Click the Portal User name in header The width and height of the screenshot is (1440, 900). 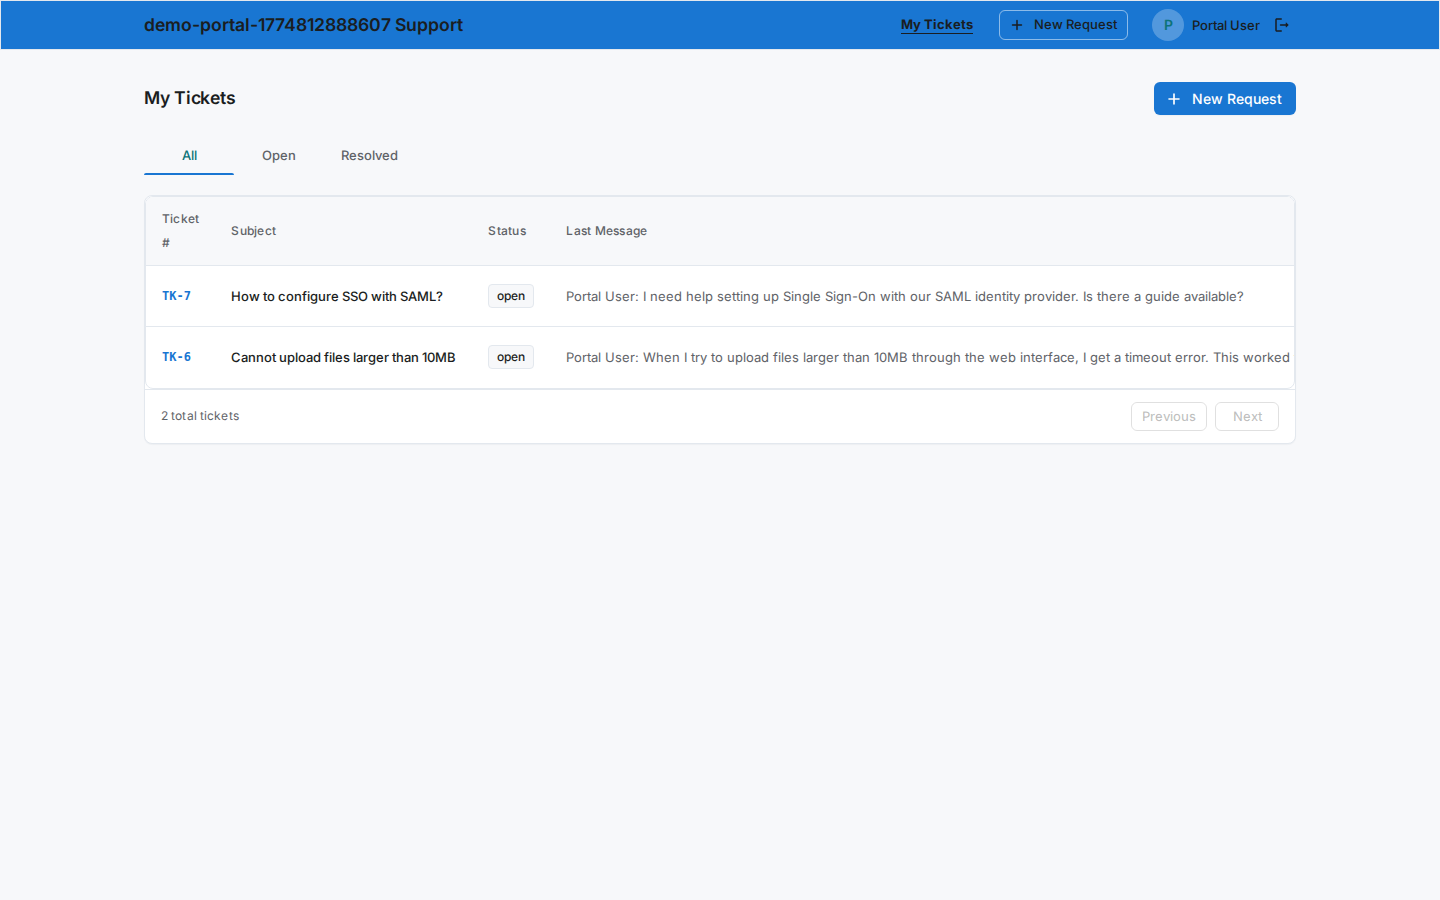pyautogui.click(x=1225, y=25)
